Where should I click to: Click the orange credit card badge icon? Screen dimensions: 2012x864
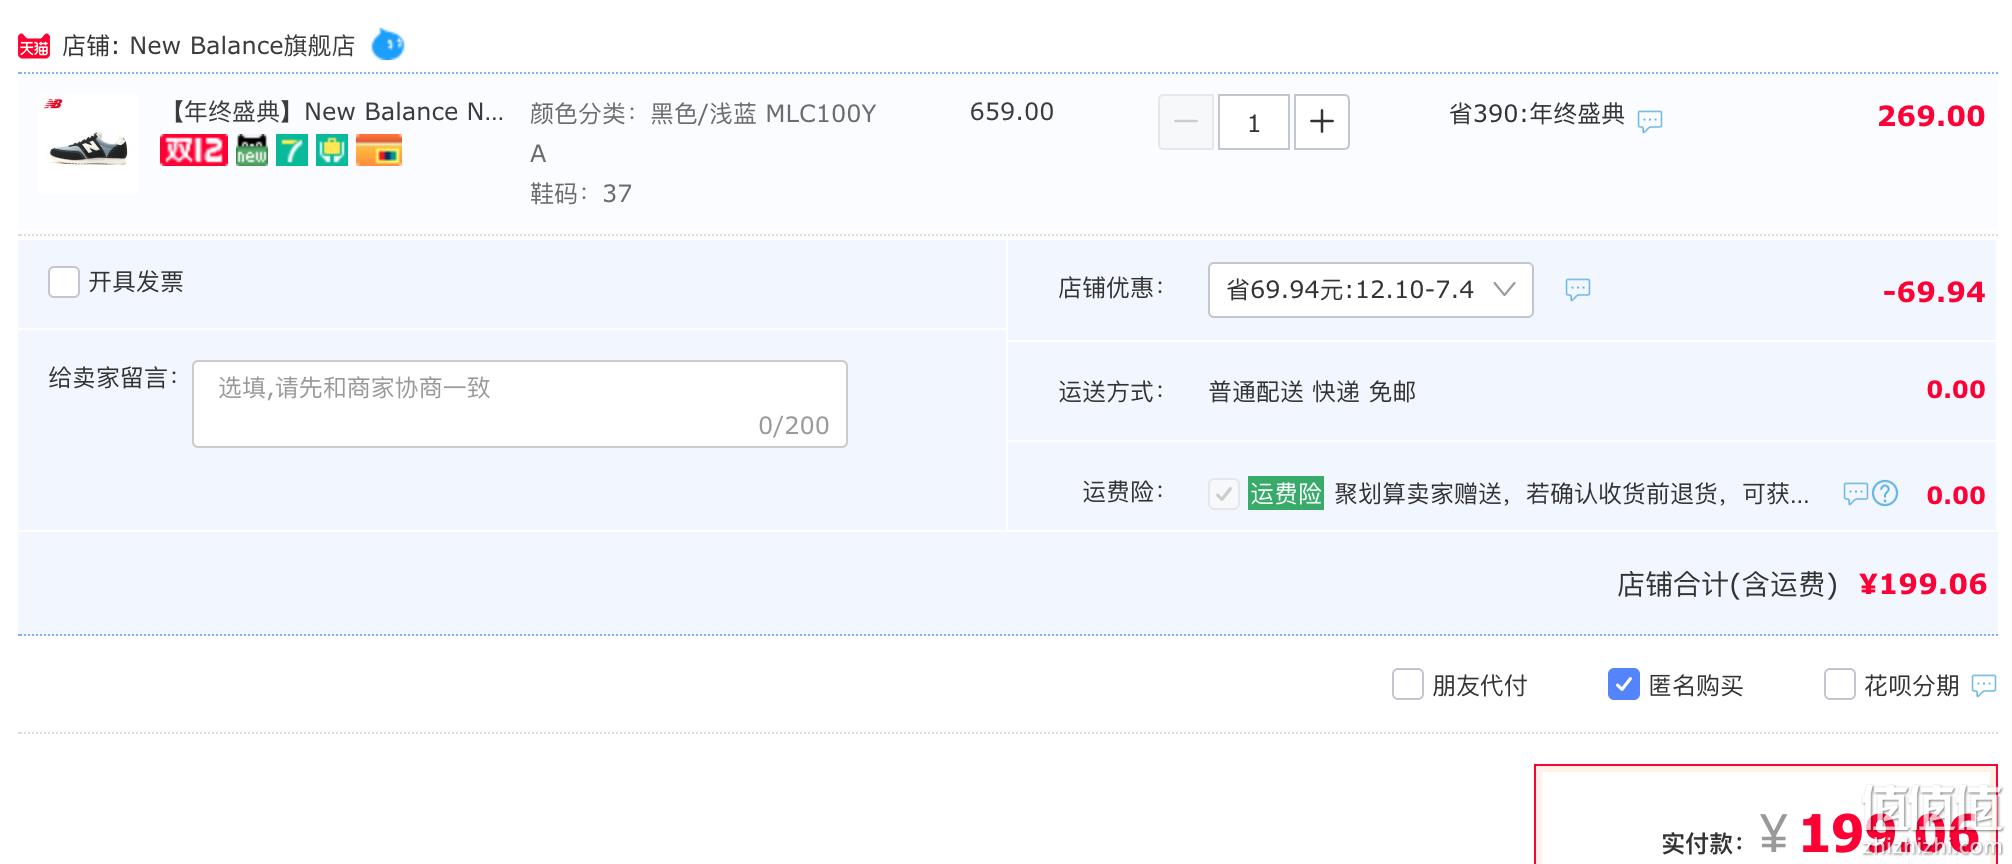[x=379, y=150]
